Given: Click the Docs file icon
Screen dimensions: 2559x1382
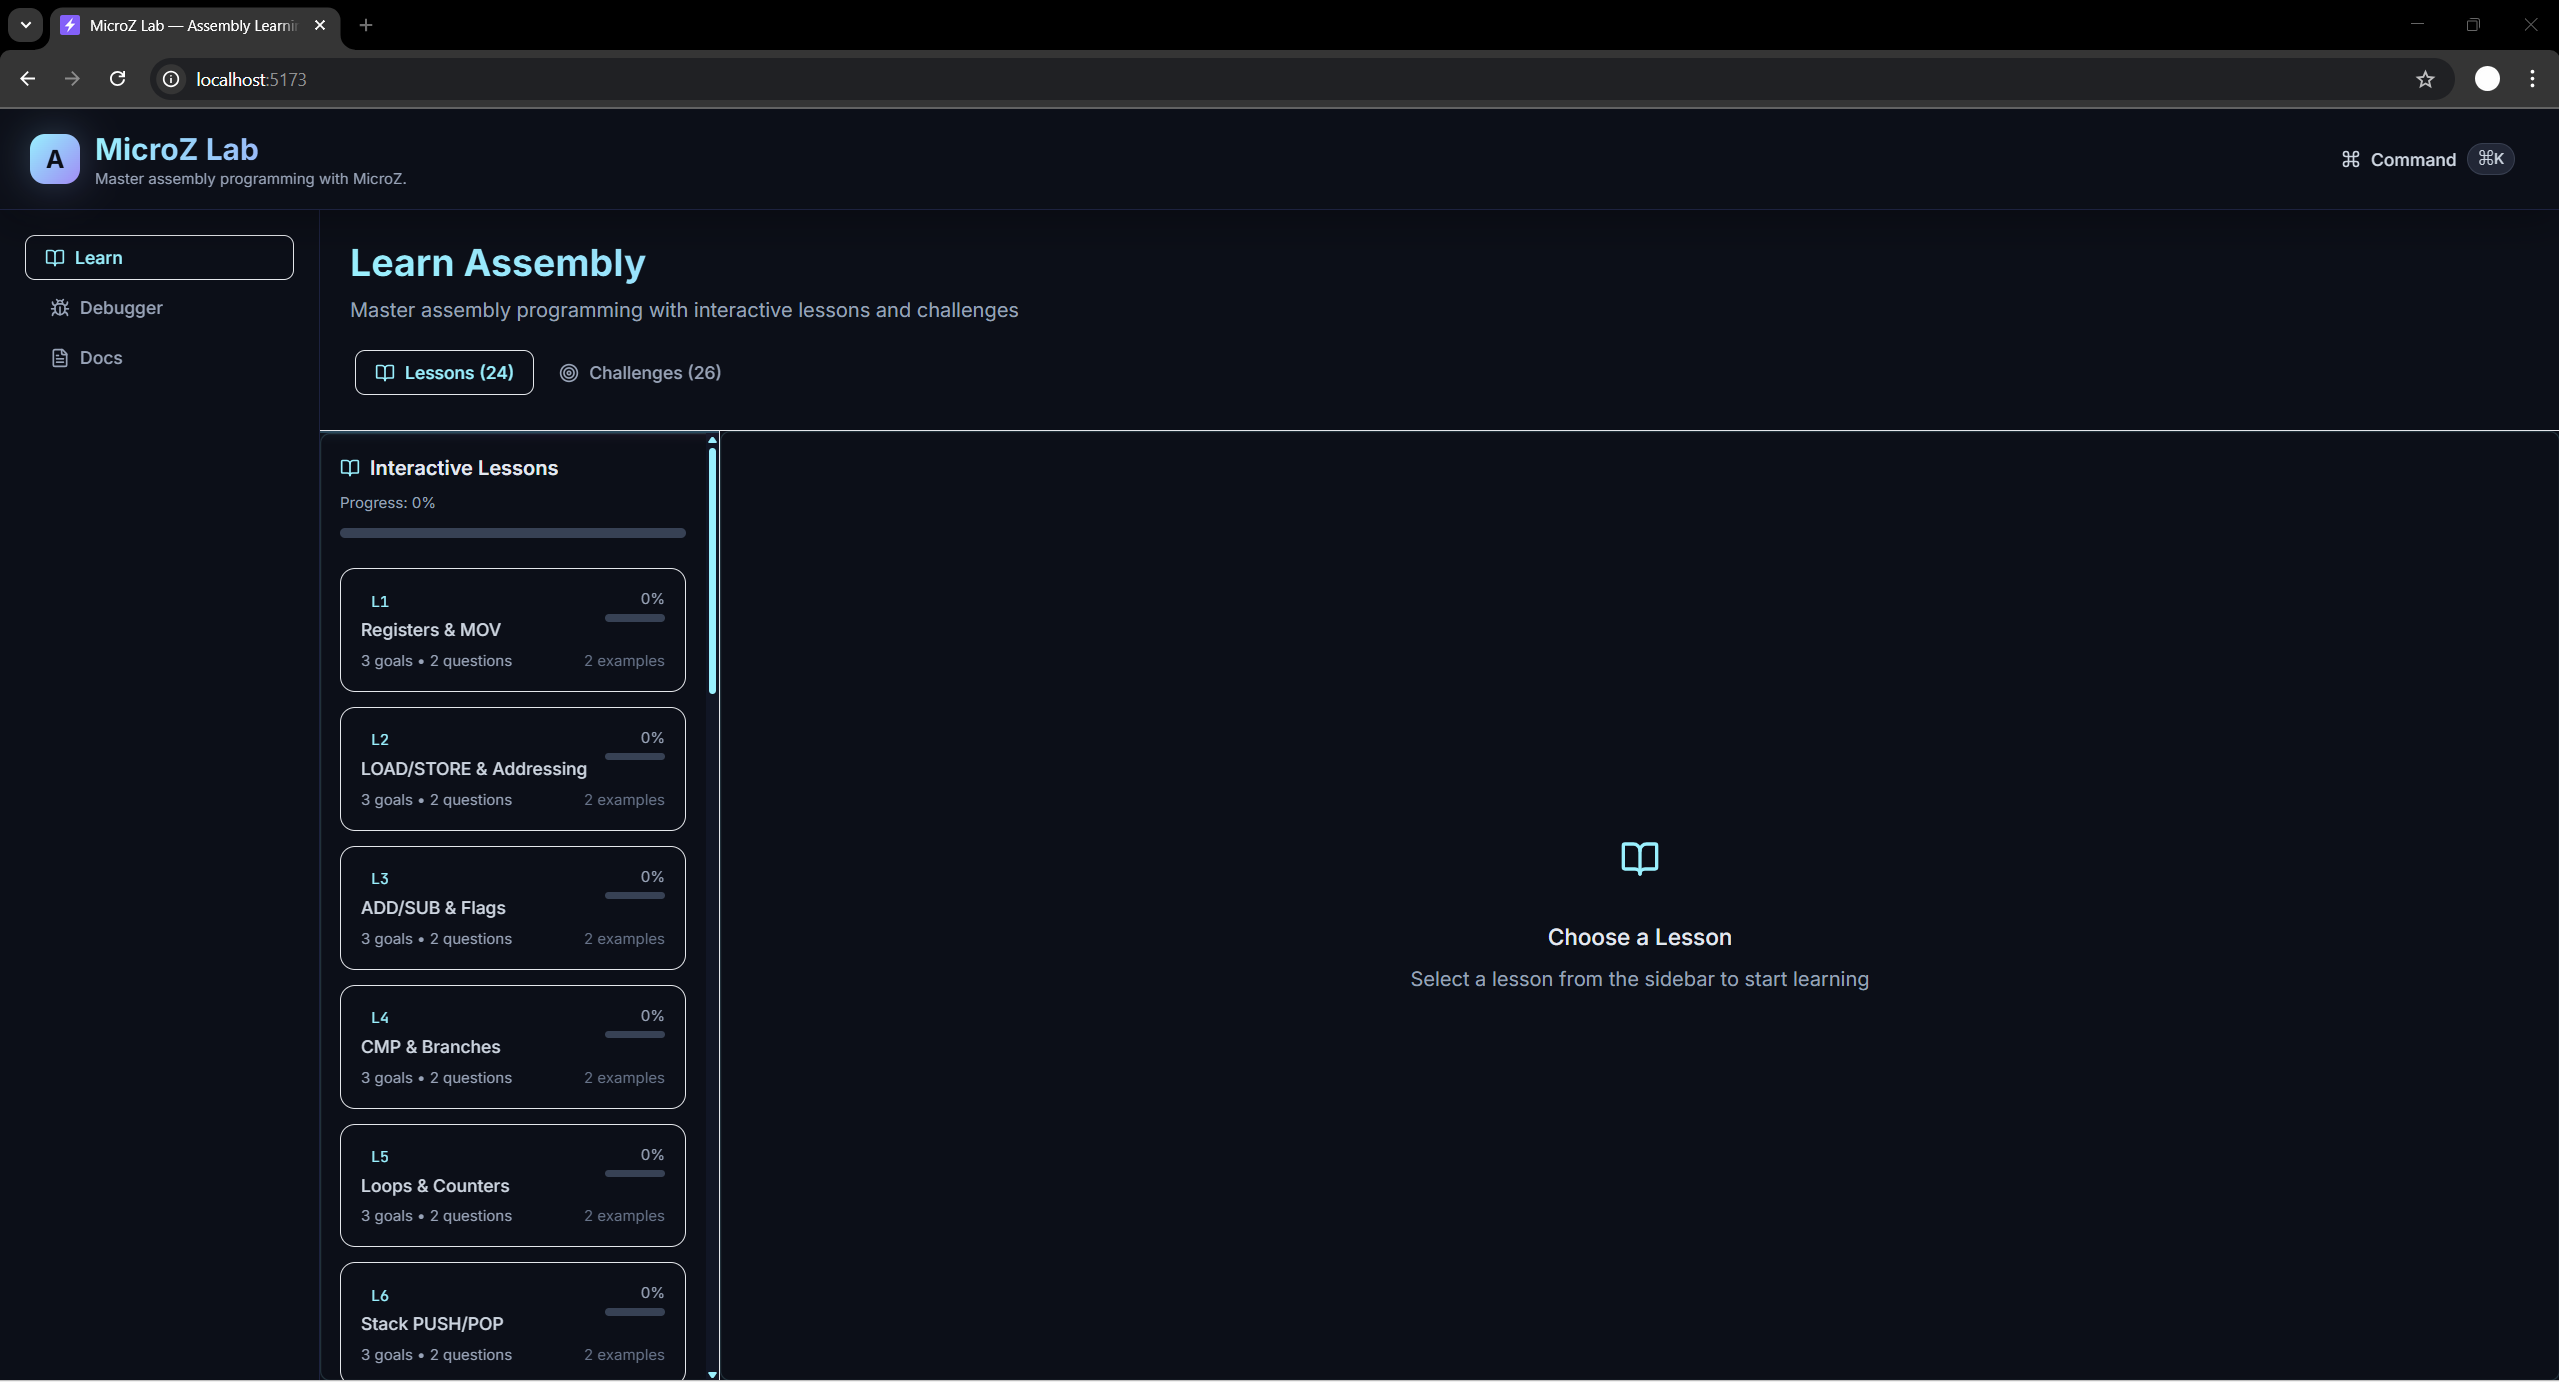Looking at the screenshot, I should 60,358.
